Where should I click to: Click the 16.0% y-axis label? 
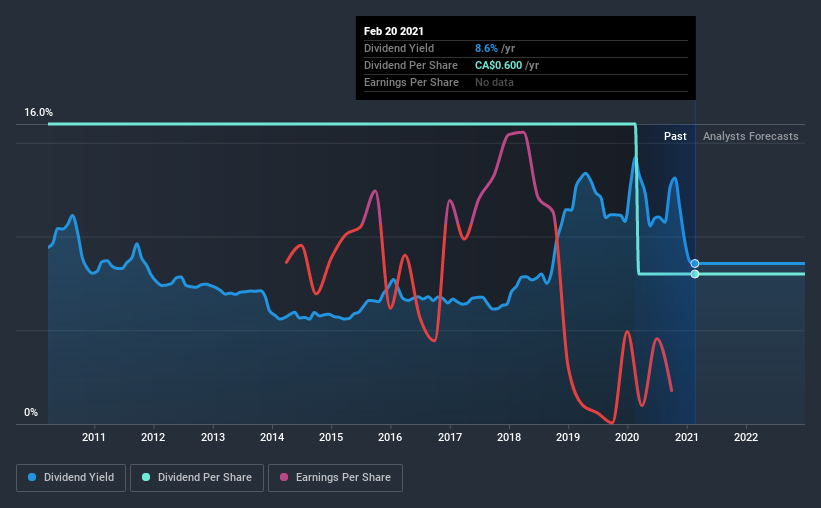pyautogui.click(x=38, y=113)
